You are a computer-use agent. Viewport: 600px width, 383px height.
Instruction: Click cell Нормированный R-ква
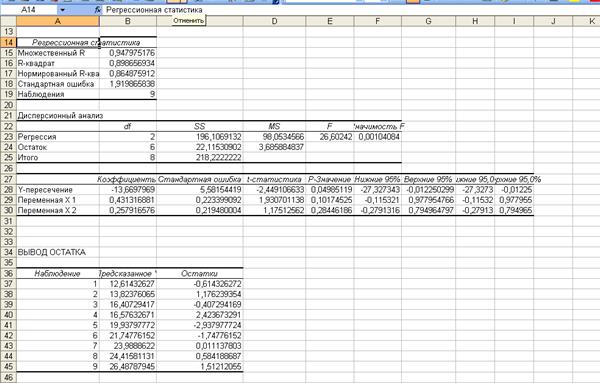tap(58, 73)
